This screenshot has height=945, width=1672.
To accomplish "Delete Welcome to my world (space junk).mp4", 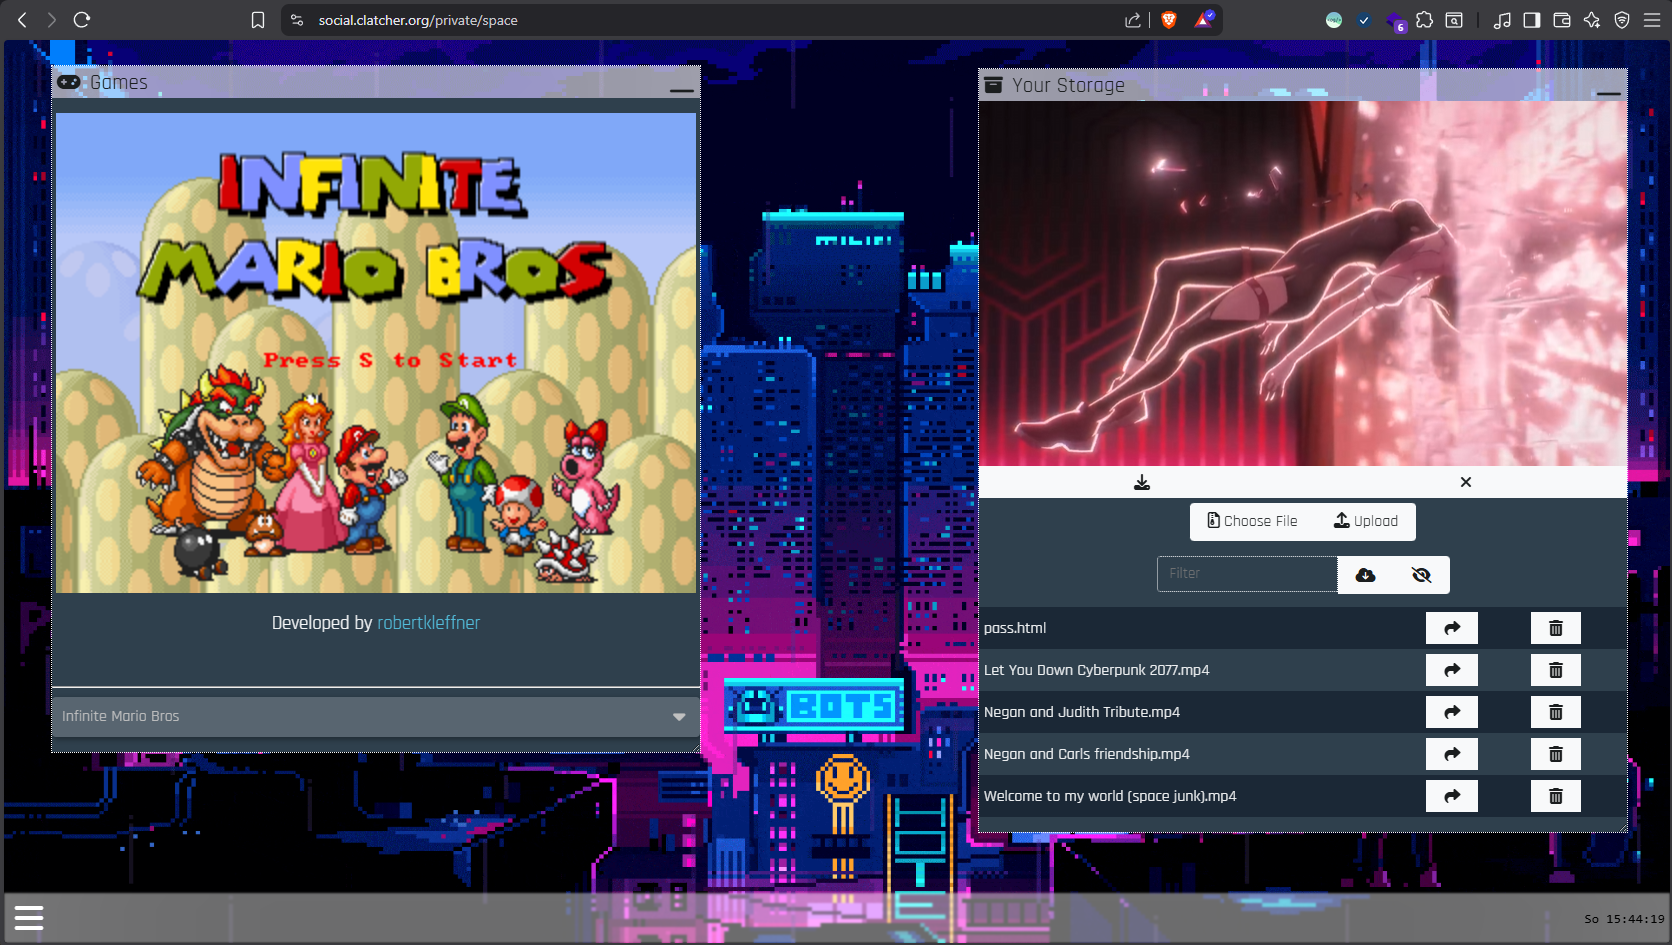I will point(1556,796).
